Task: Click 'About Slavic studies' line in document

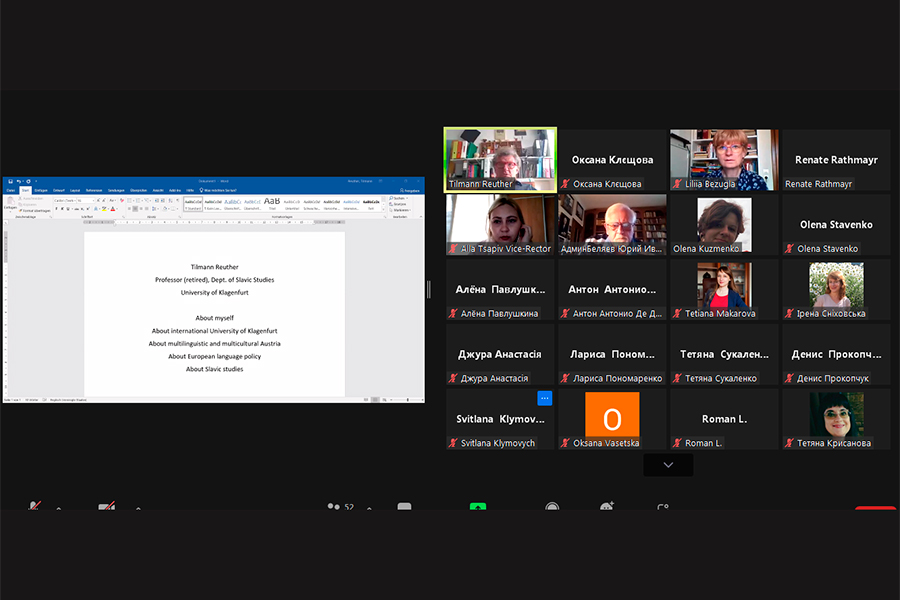Action: [215, 369]
